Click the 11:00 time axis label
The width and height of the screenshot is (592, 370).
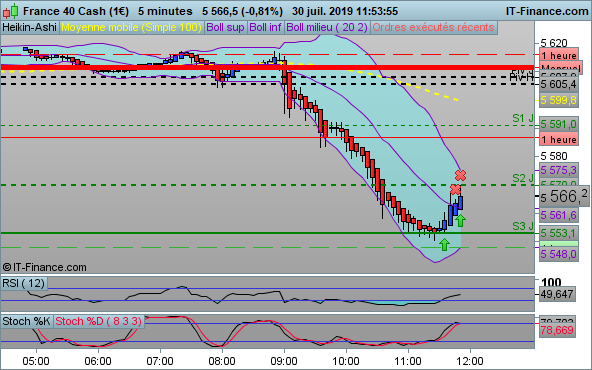tap(408, 361)
